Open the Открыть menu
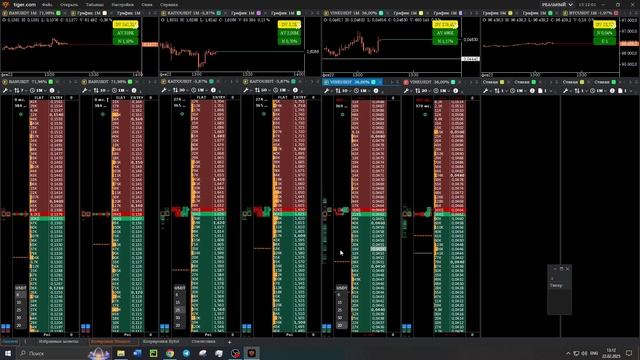640x360 pixels. pos(69,4)
